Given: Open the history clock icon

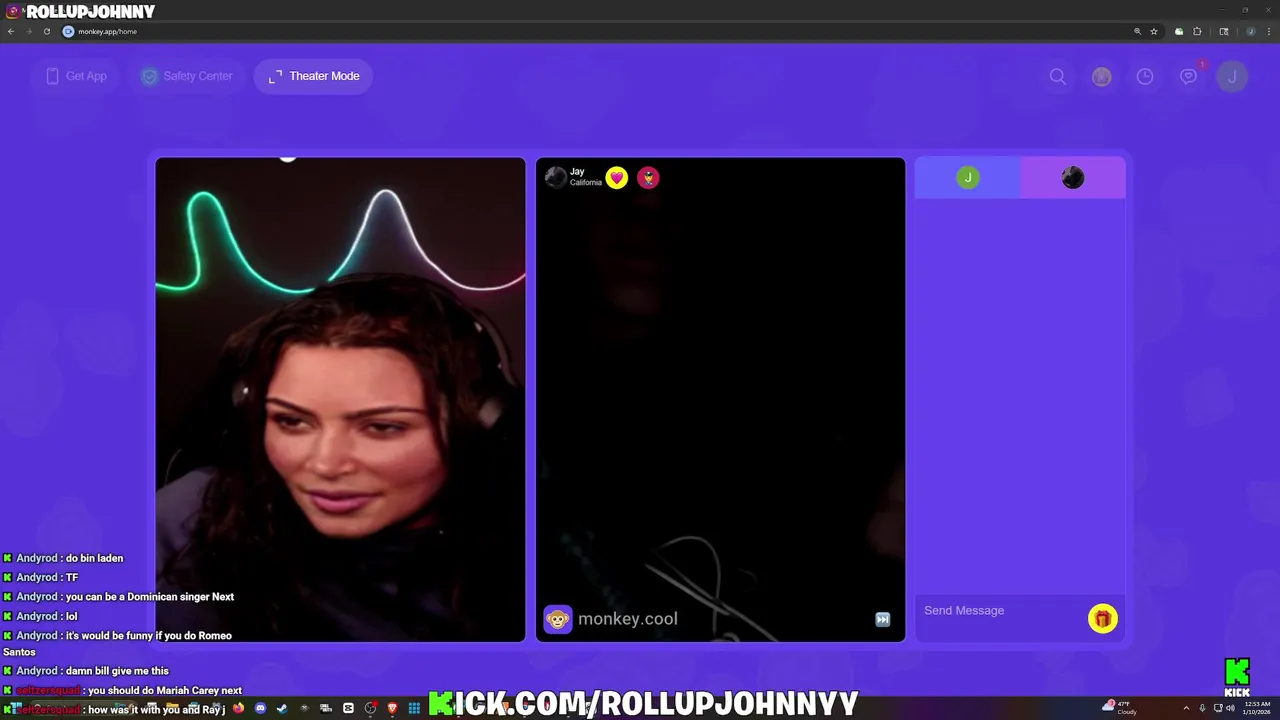Looking at the screenshot, I should pyautogui.click(x=1145, y=76).
